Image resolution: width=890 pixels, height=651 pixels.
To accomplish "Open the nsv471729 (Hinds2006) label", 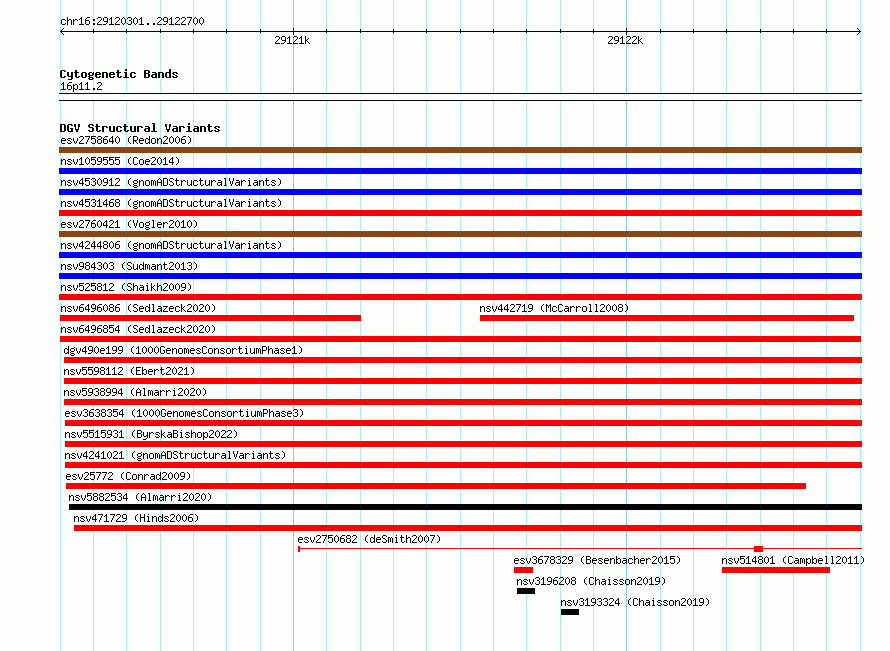I will click(x=136, y=518).
